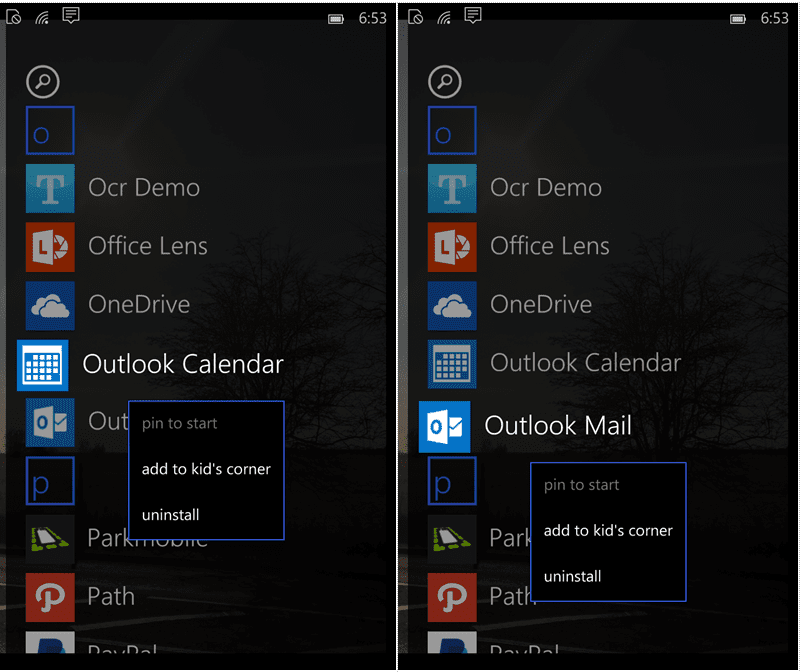The image size is (803, 672).
Task: Launch Office Lens icon on the right screen
Action: [452, 247]
